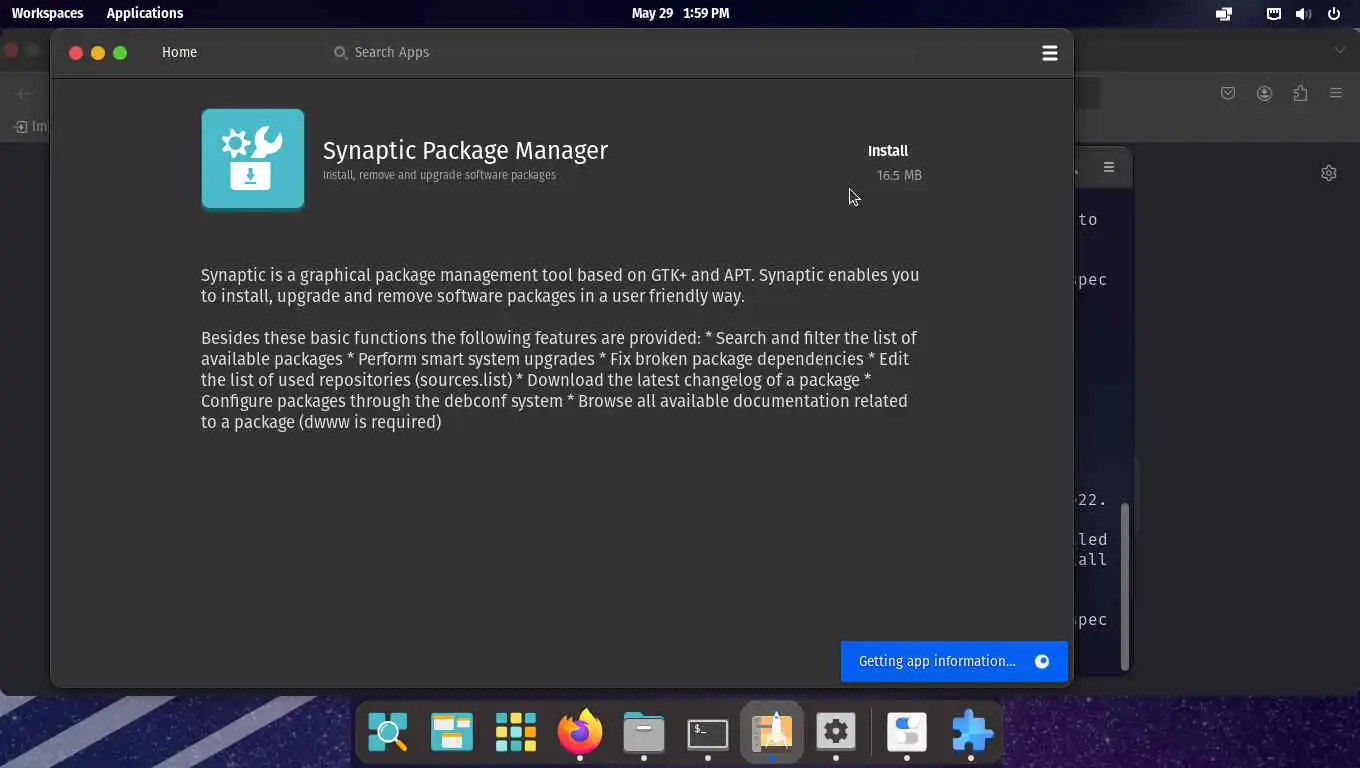Go back to Home in Pop!_Shop

click(x=180, y=52)
